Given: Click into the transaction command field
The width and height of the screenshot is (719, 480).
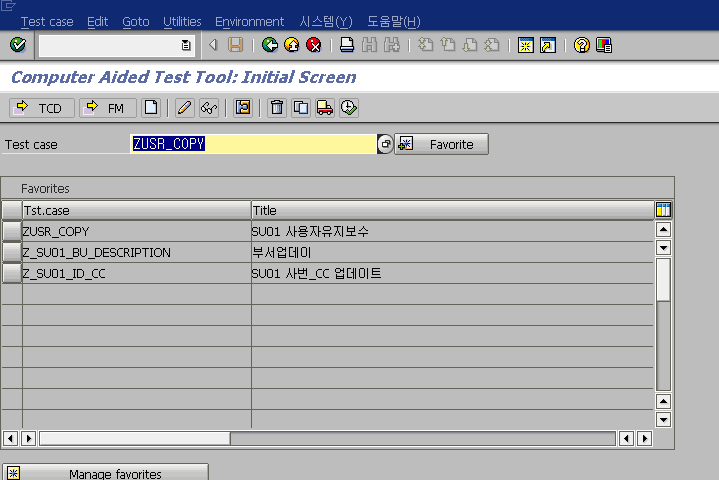Looking at the screenshot, I should (x=110, y=45).
